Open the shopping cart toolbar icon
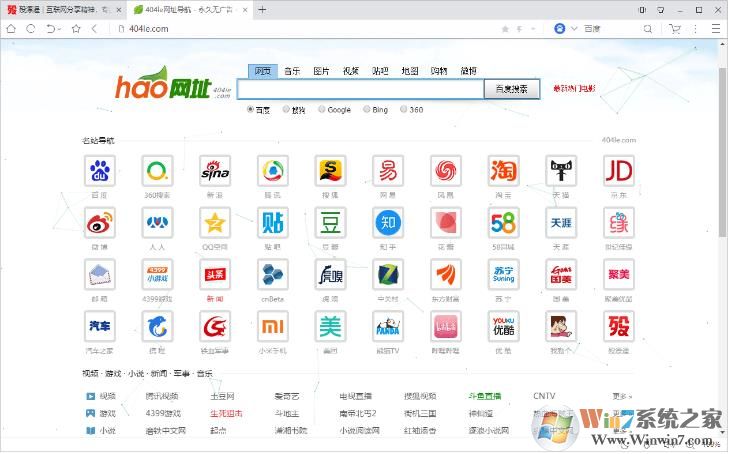The image size is (729, 454). (675, 29)
